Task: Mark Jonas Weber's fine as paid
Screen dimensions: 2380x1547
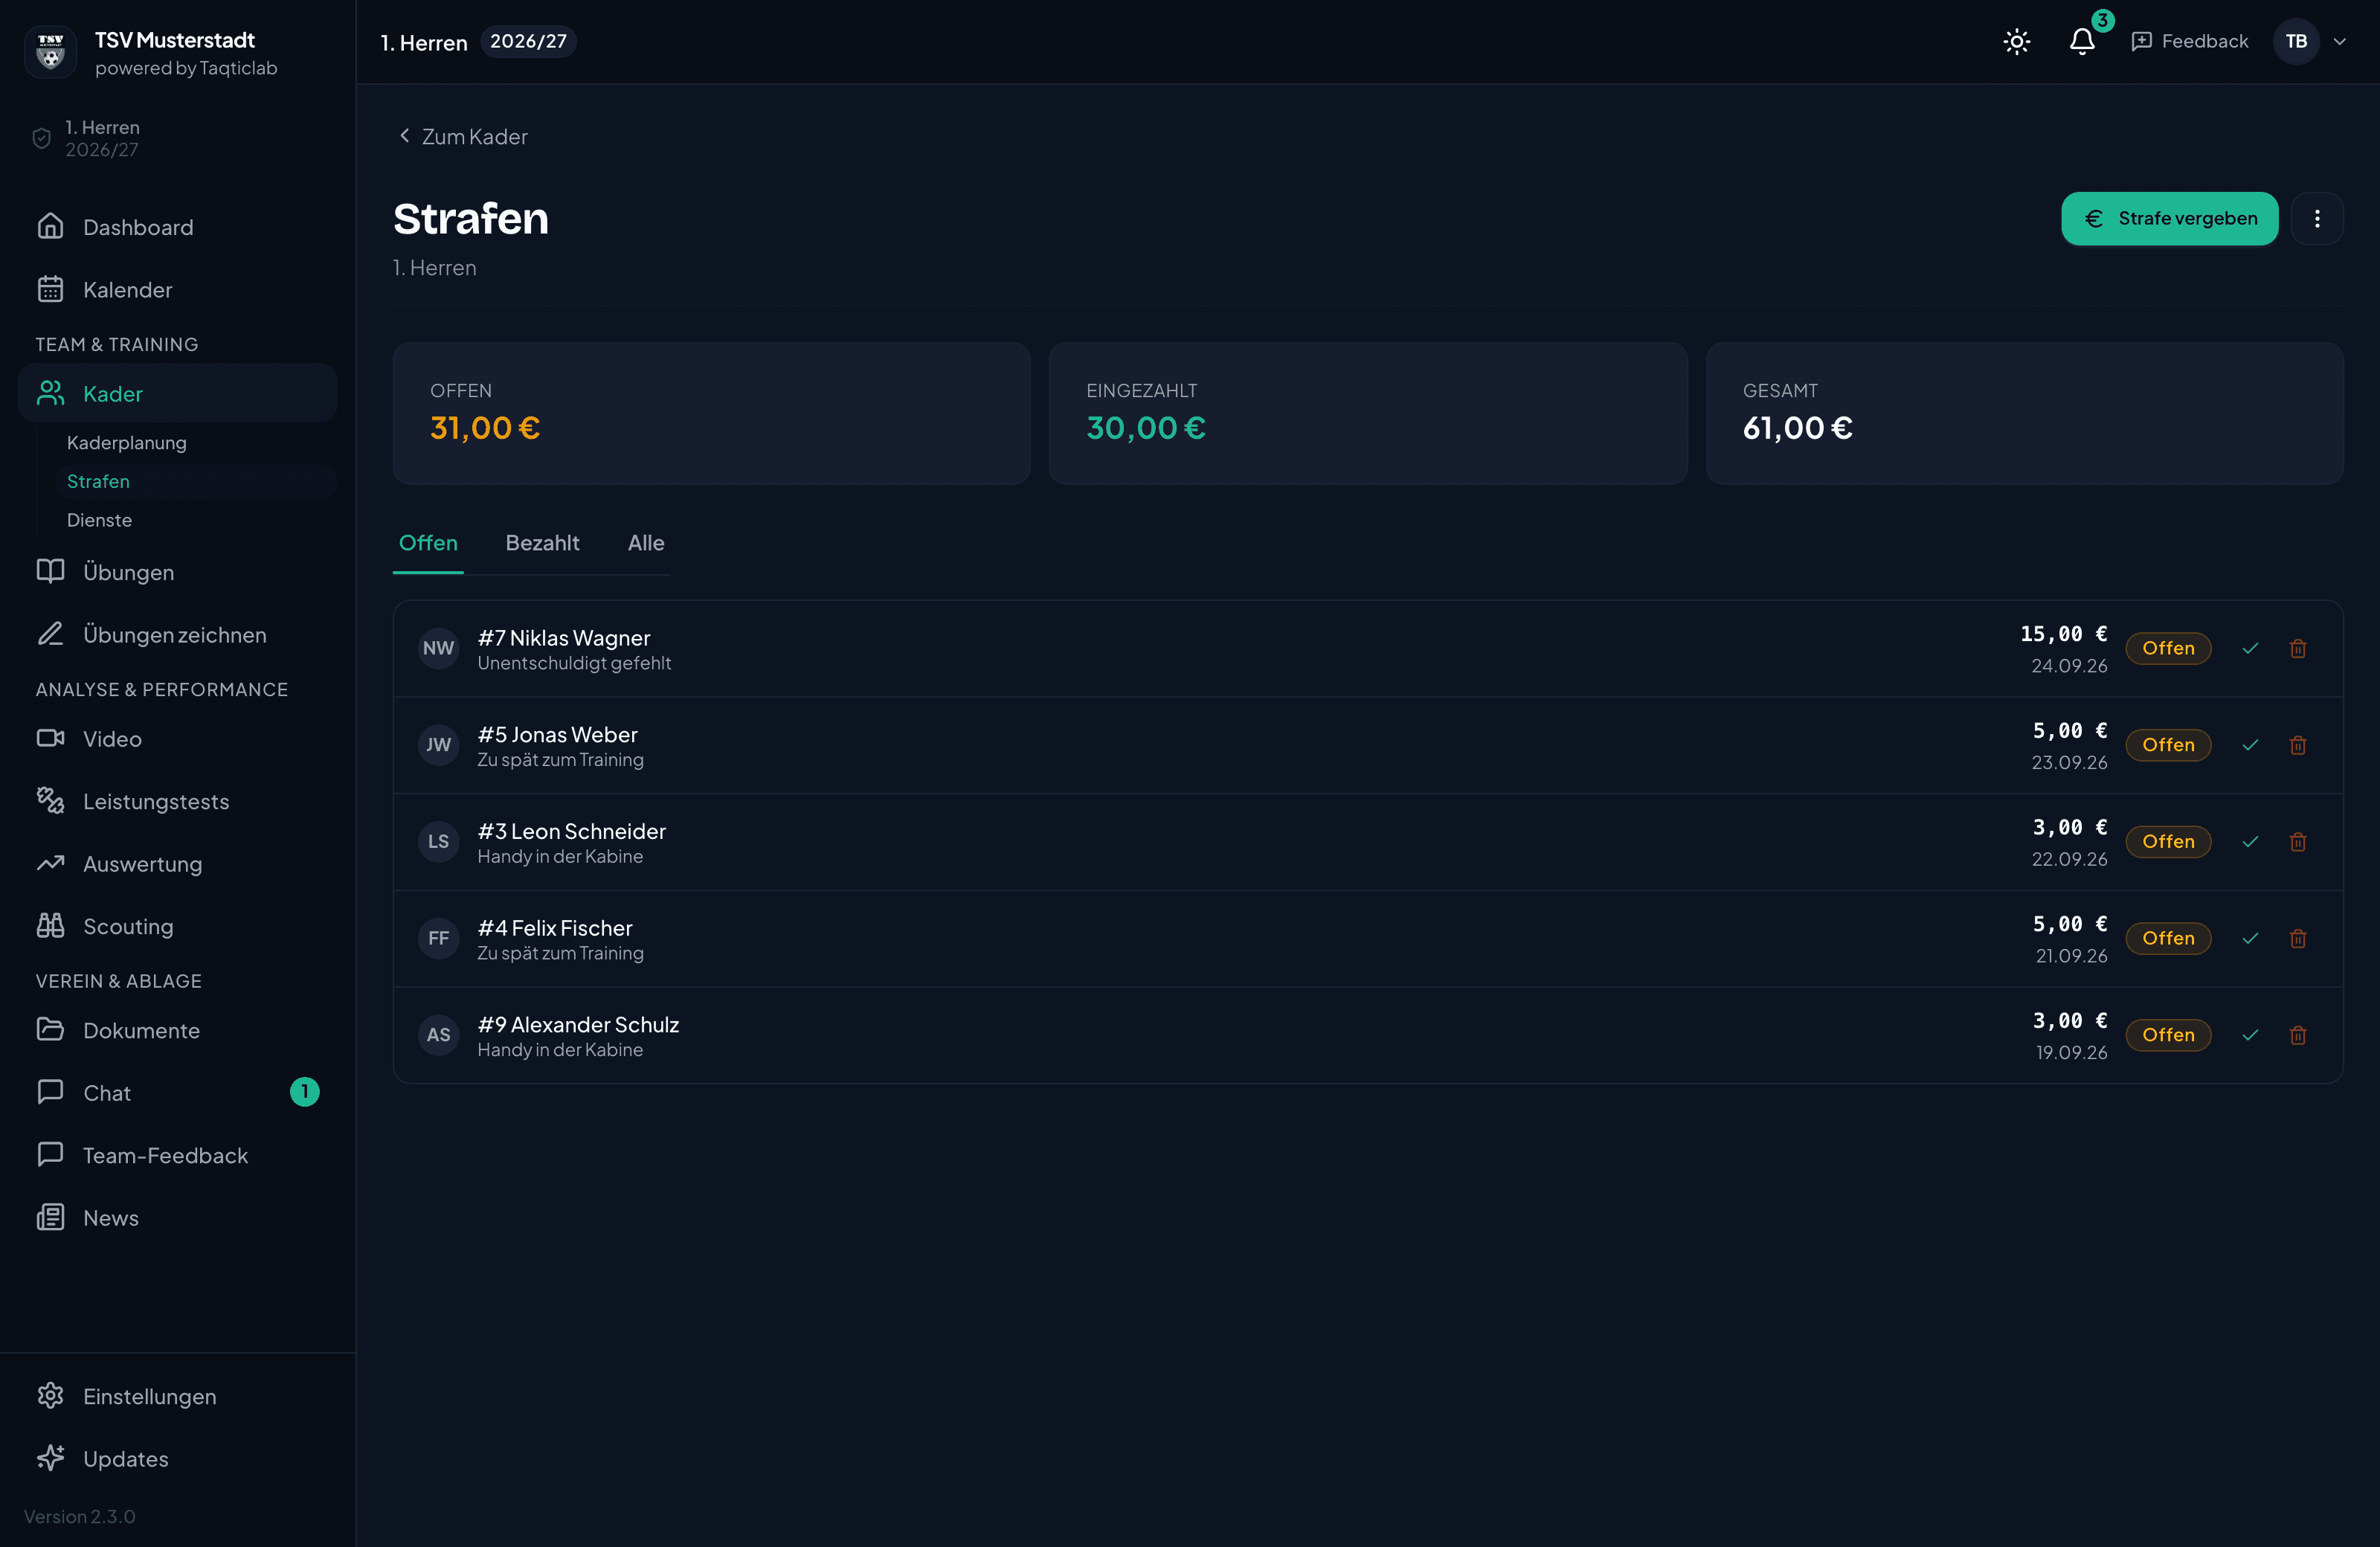Action: [x=2250, y=745]
